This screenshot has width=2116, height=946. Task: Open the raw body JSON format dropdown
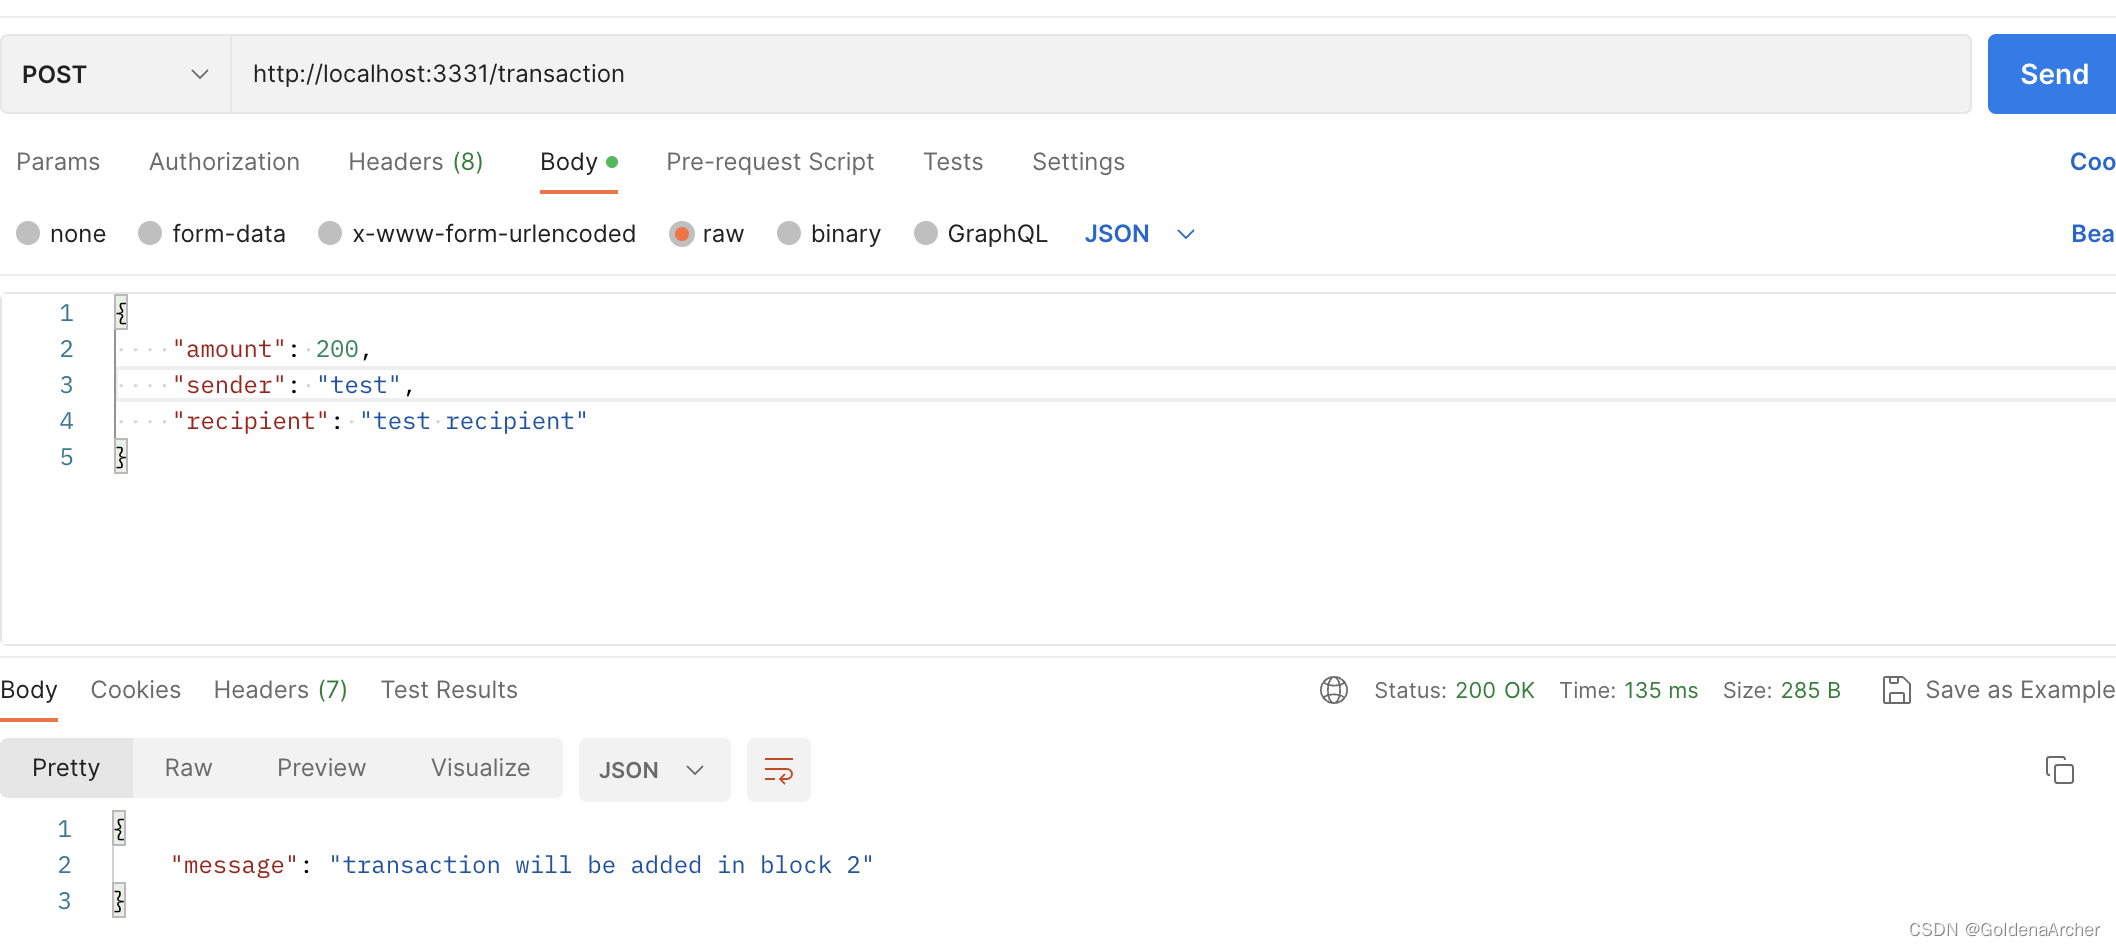pyautogui.click(x=1140, y=233)
